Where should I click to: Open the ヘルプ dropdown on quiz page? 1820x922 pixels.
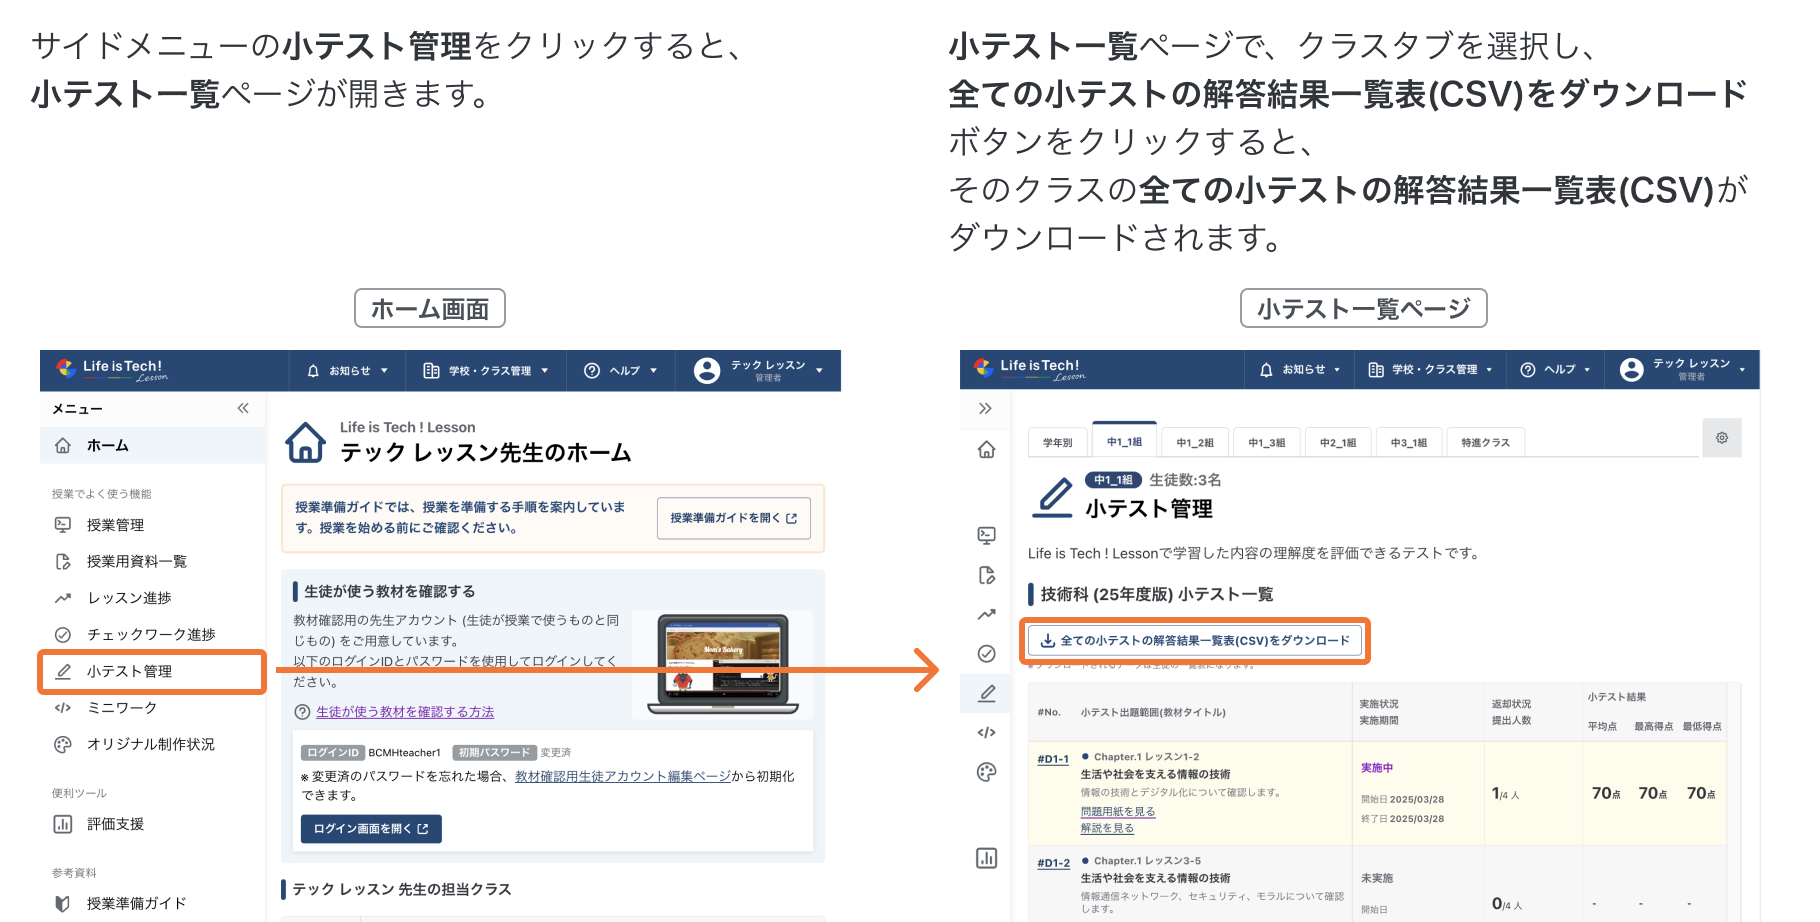click(1555, 370)
